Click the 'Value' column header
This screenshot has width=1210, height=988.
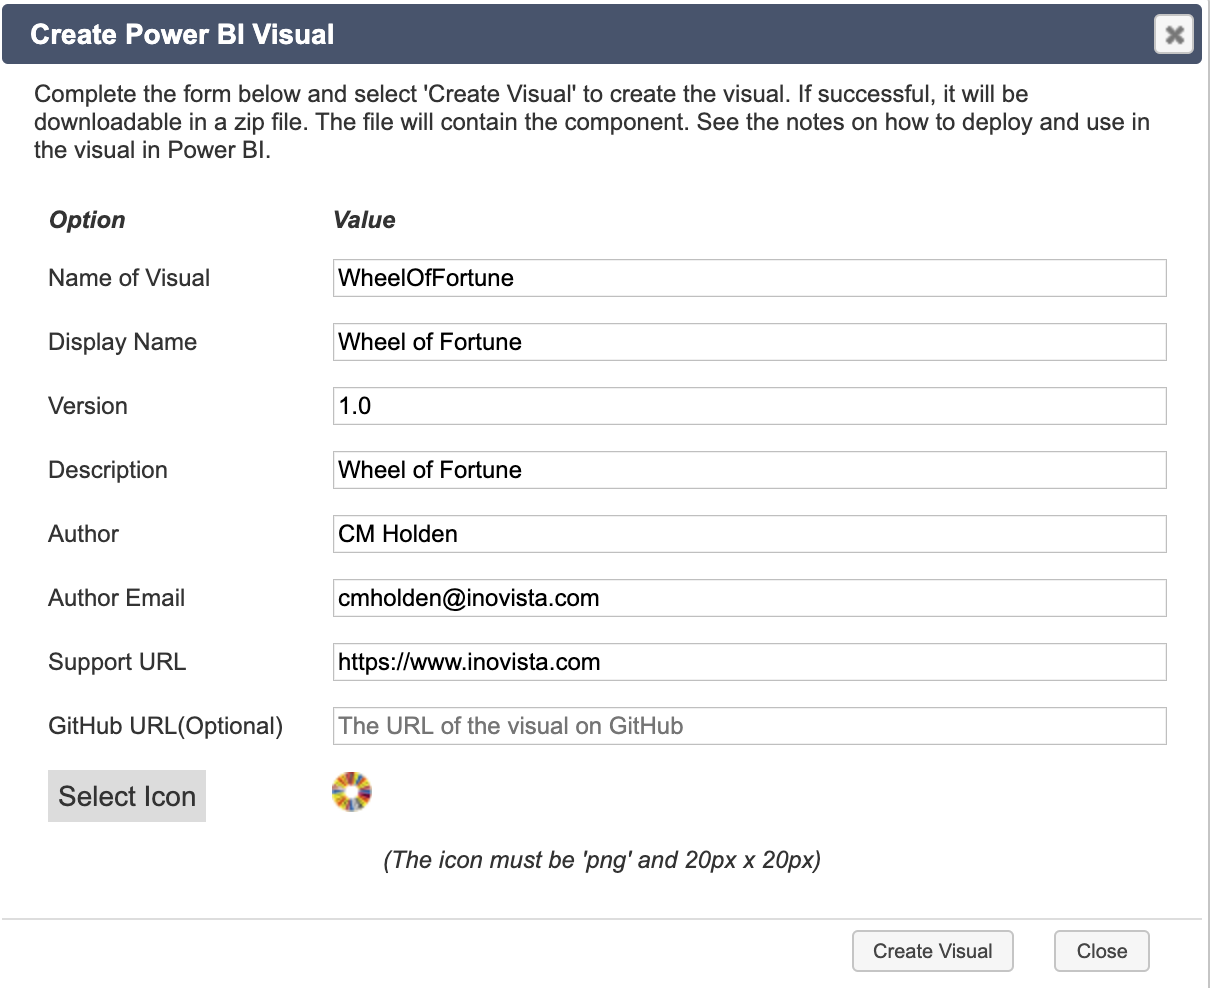click(364, 220)
